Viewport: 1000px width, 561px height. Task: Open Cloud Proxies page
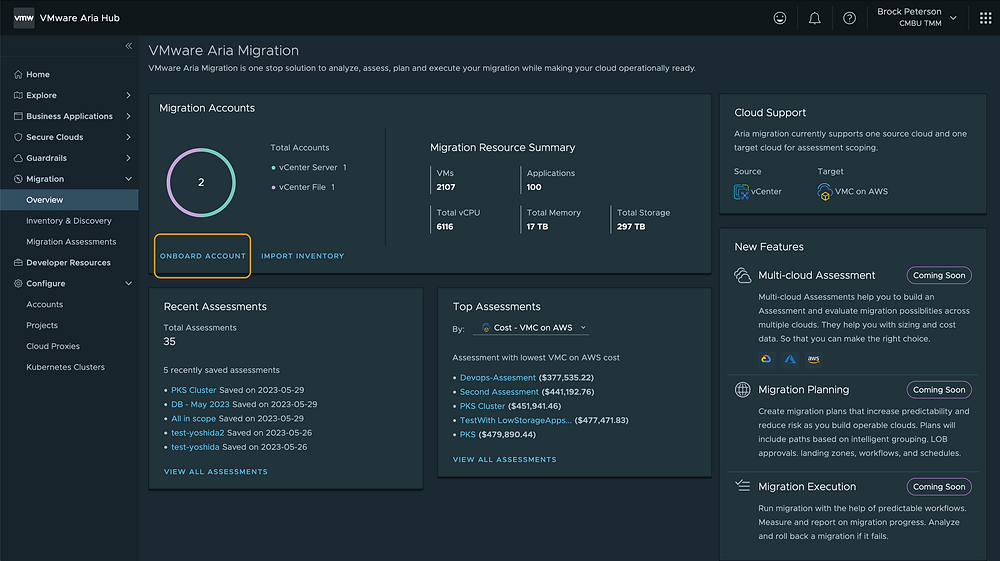(53, 346)
